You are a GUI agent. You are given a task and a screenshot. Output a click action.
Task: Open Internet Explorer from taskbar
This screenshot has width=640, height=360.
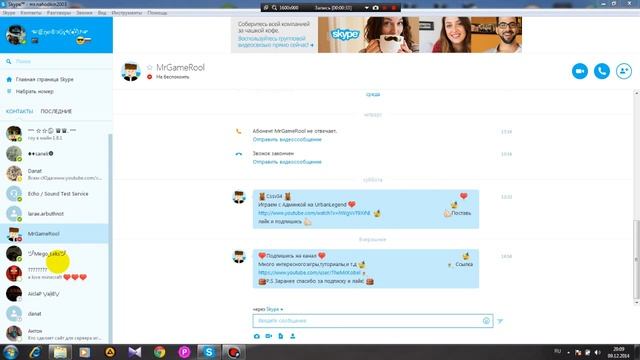(x=35, y=352)
